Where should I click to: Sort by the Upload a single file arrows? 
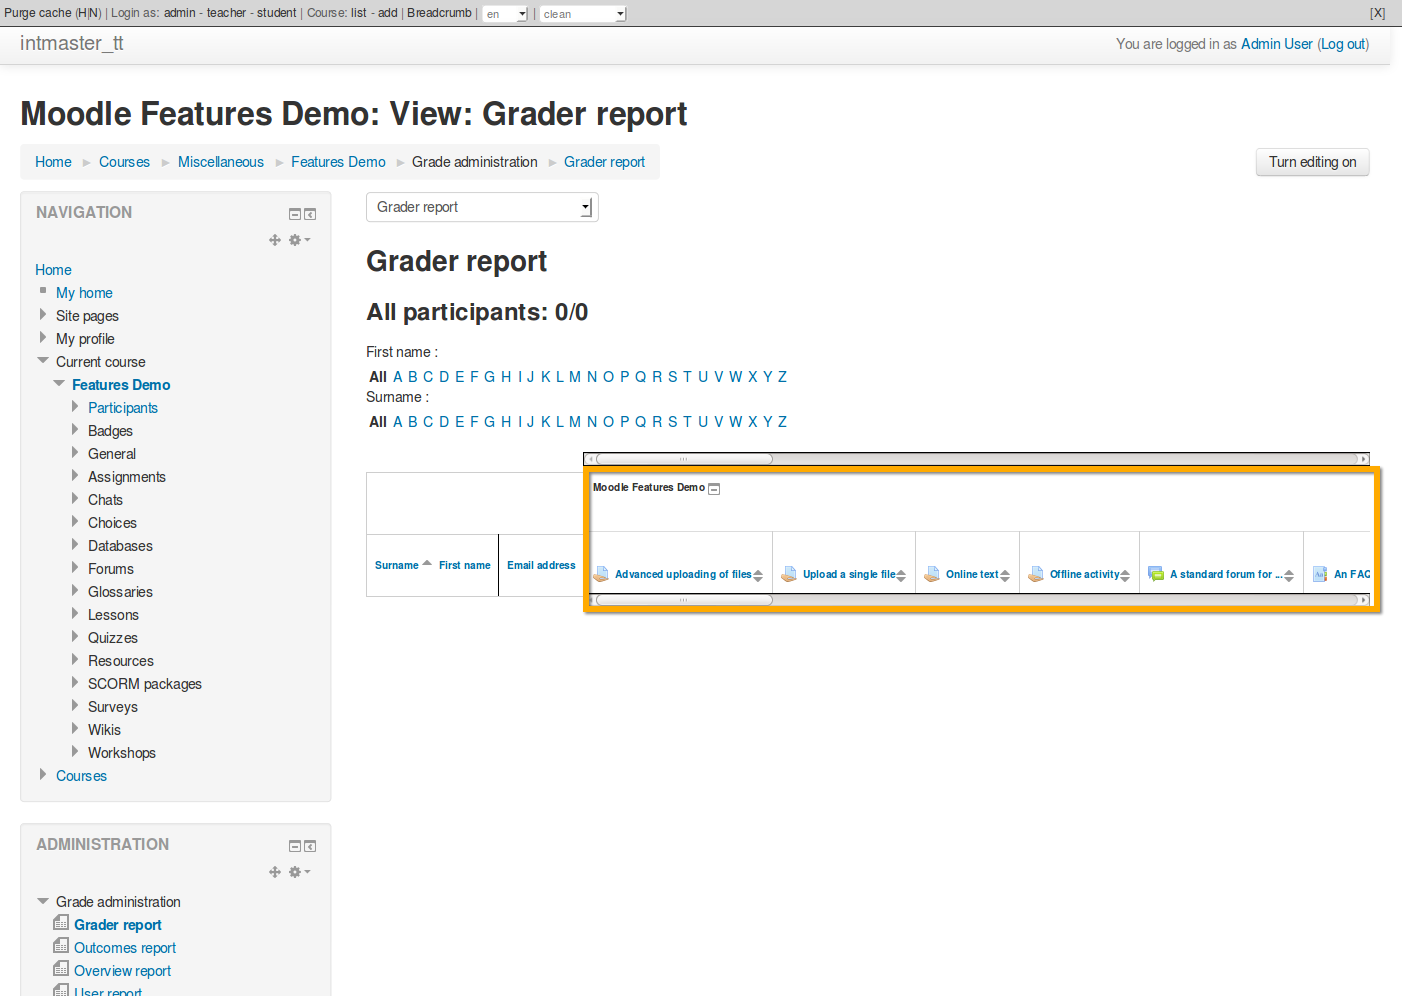point(901,575)
